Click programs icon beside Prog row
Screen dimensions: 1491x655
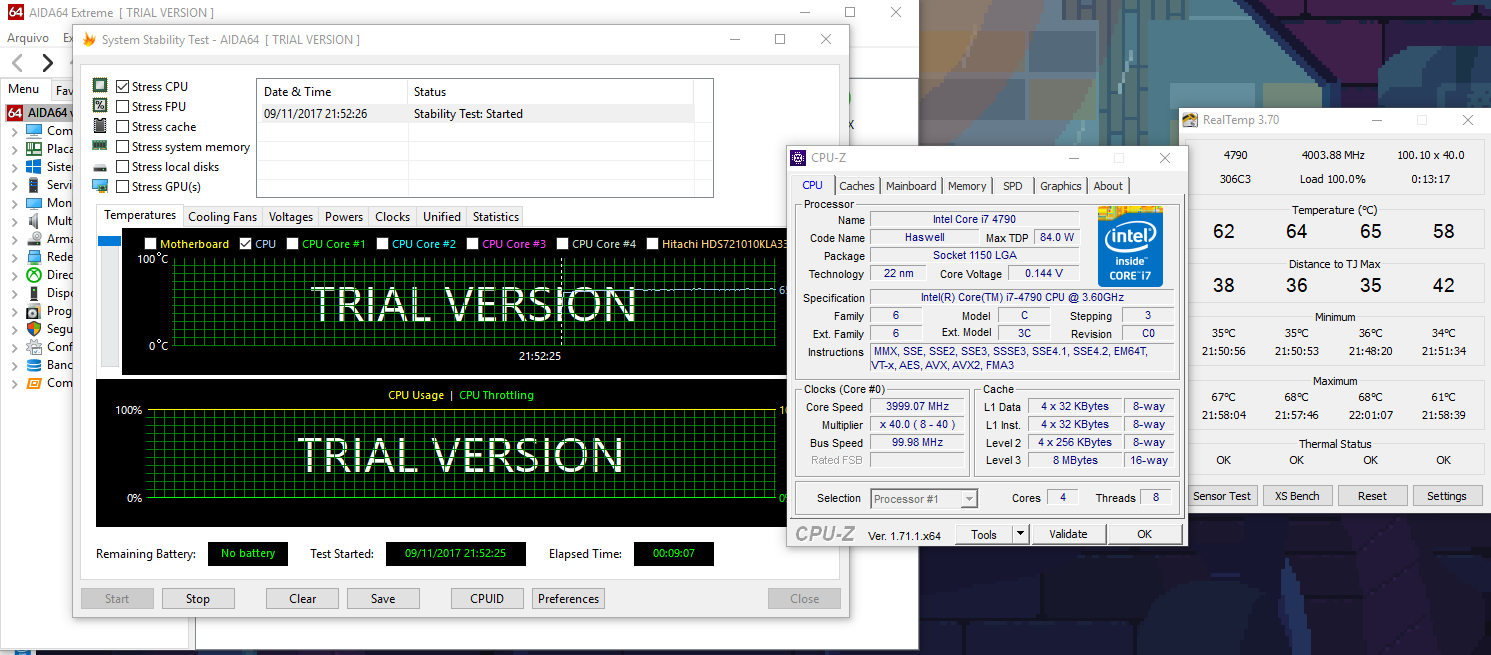click(34, 311)
